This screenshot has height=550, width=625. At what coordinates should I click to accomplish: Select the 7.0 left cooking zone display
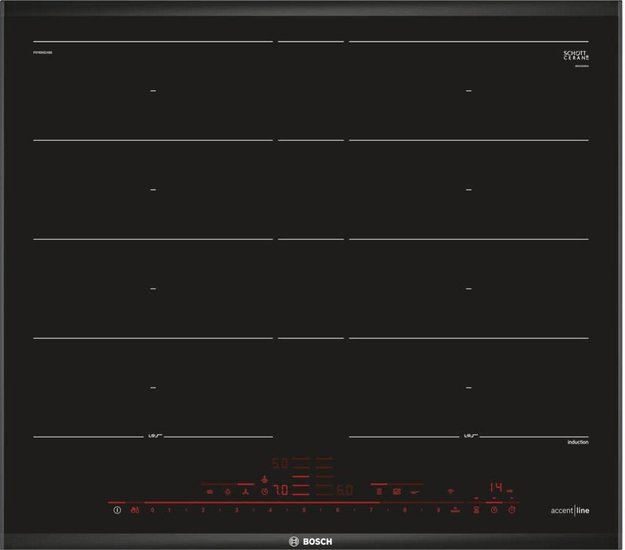[x=281, y=491]
